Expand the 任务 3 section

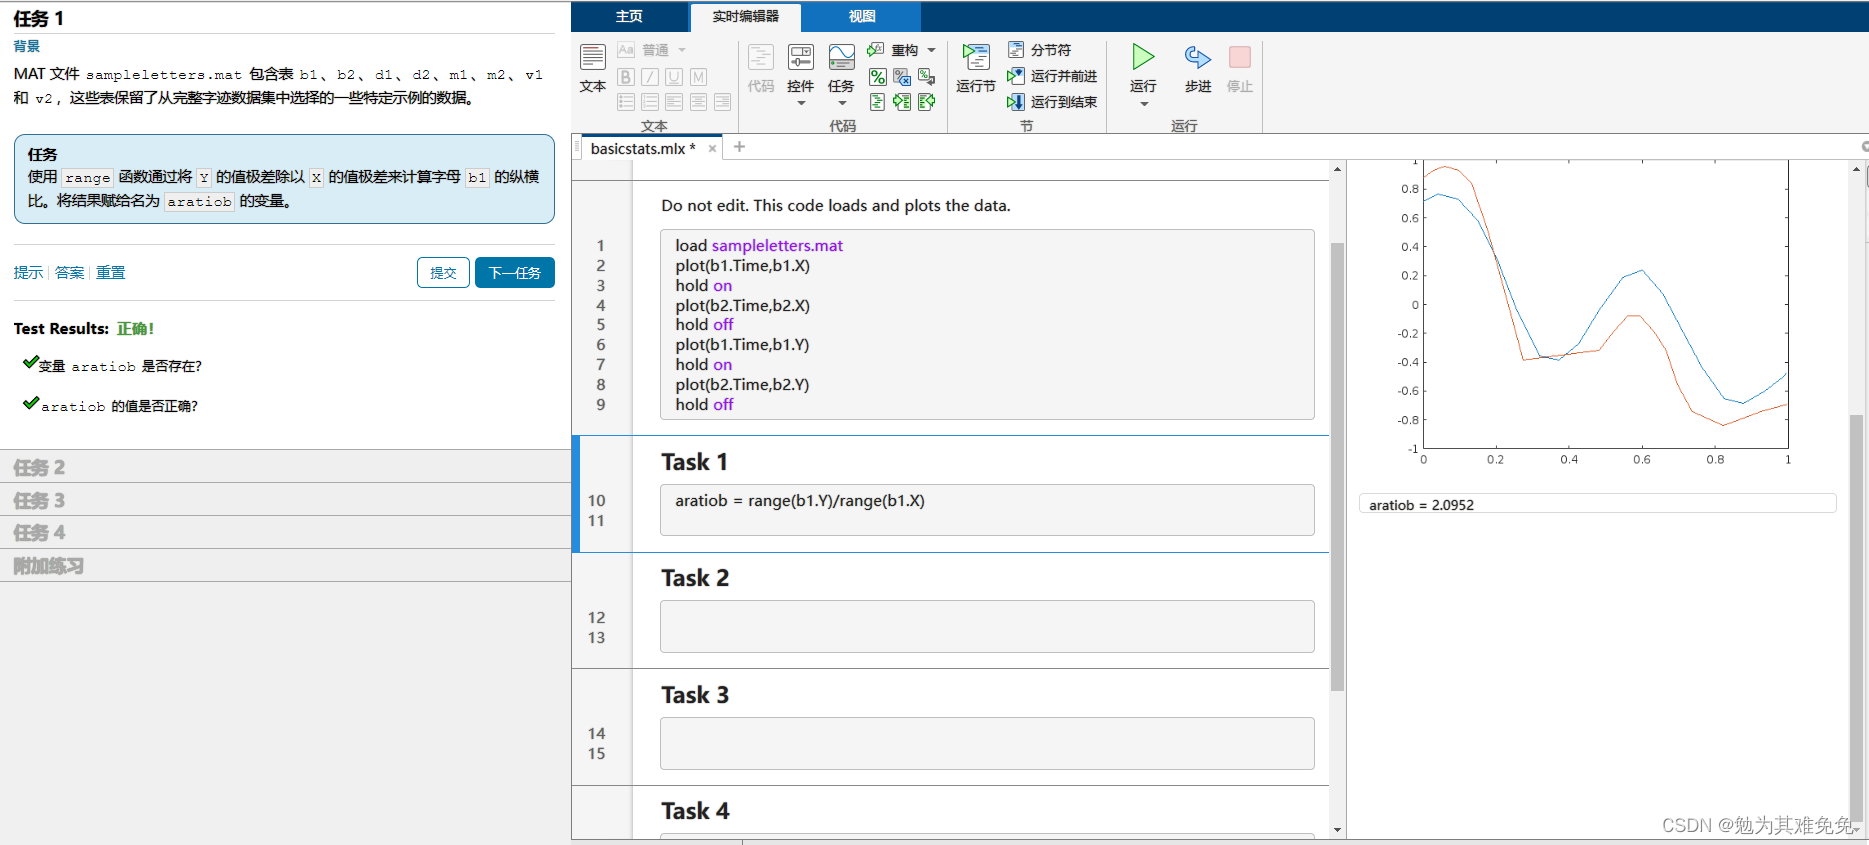[x=285, y=500]
